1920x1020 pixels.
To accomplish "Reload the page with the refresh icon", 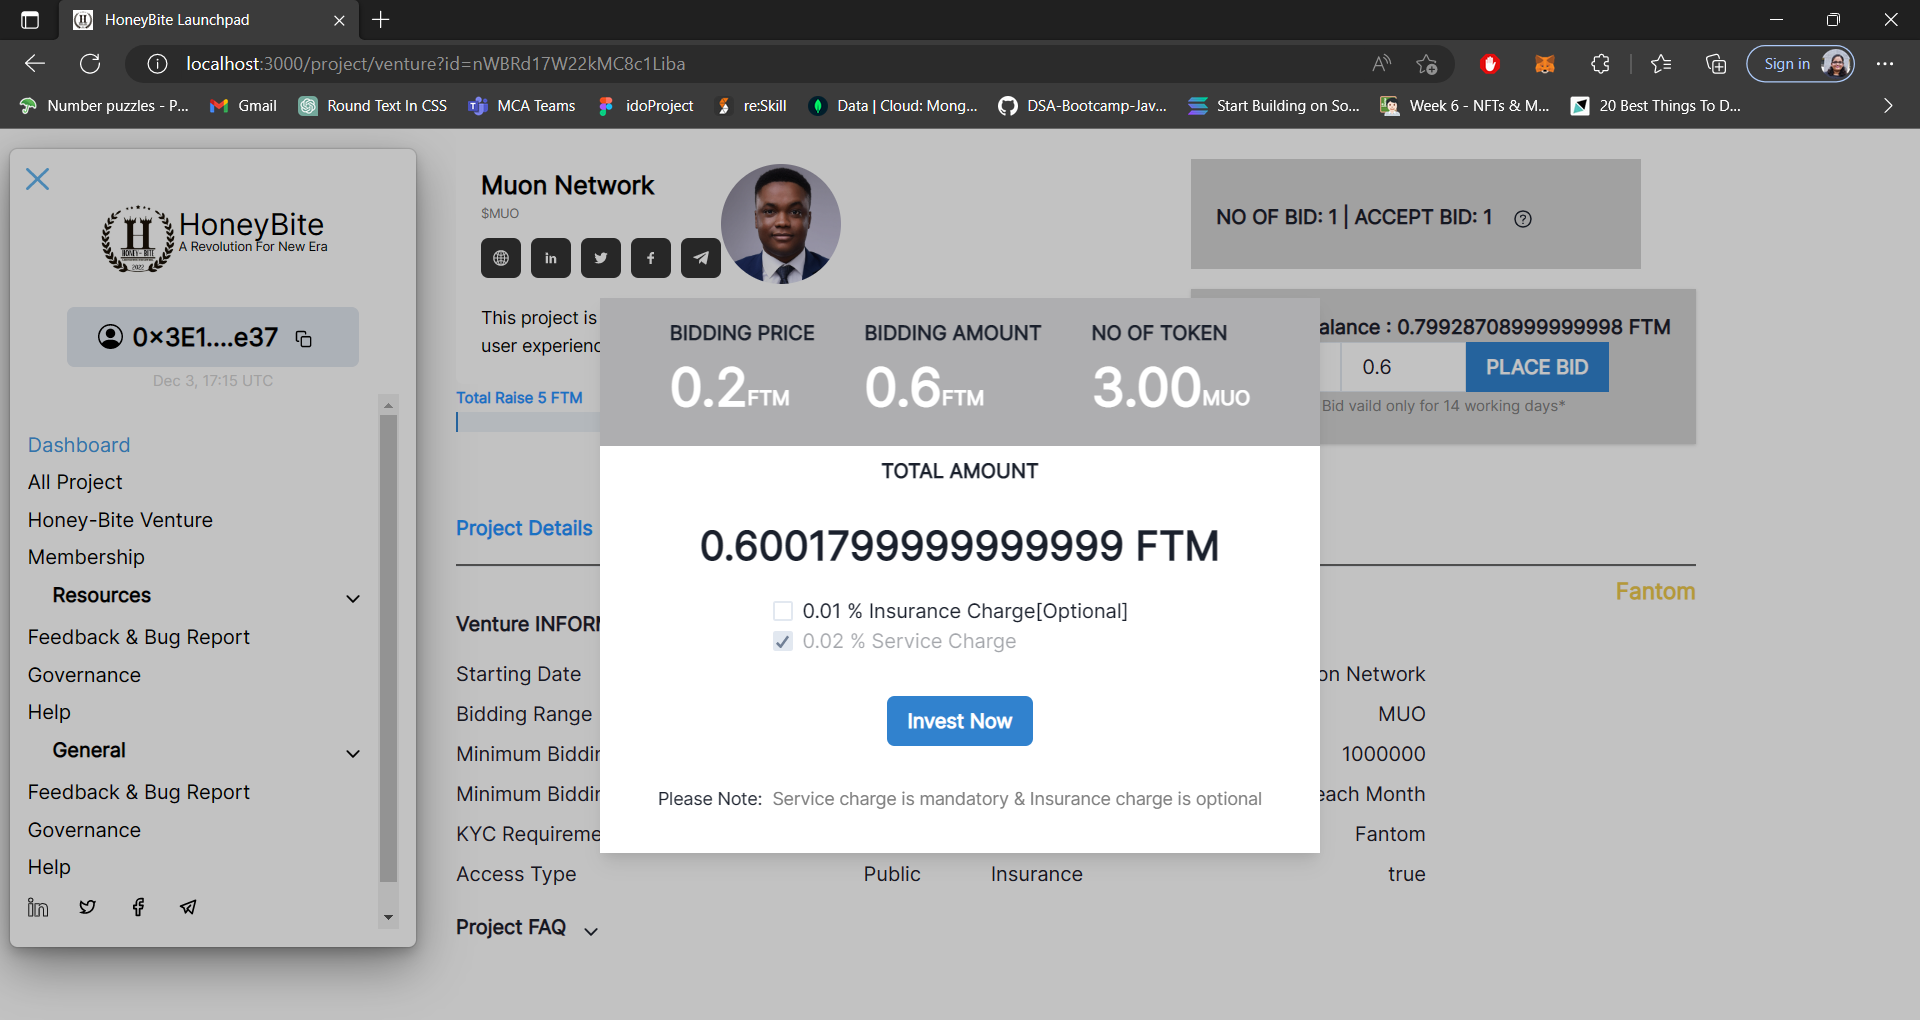I will click(90, 64).
